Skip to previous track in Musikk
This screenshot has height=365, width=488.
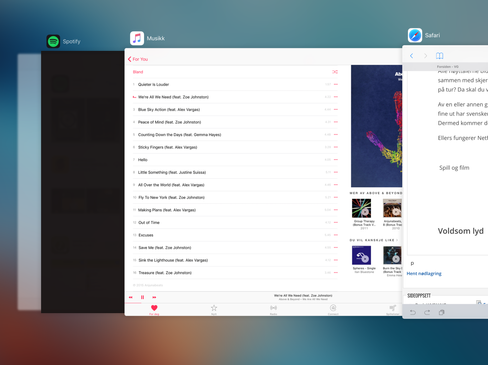point(131,297)
